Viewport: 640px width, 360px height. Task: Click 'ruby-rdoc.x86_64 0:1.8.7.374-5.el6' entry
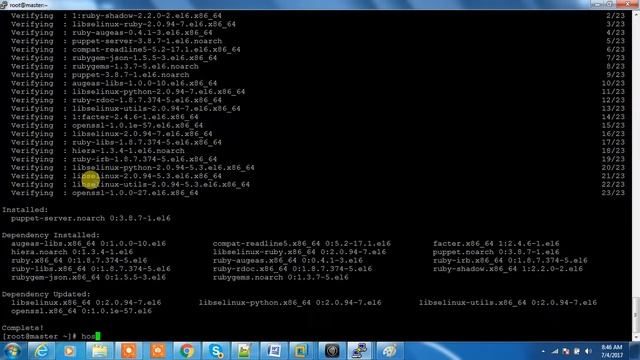[292, 269]
